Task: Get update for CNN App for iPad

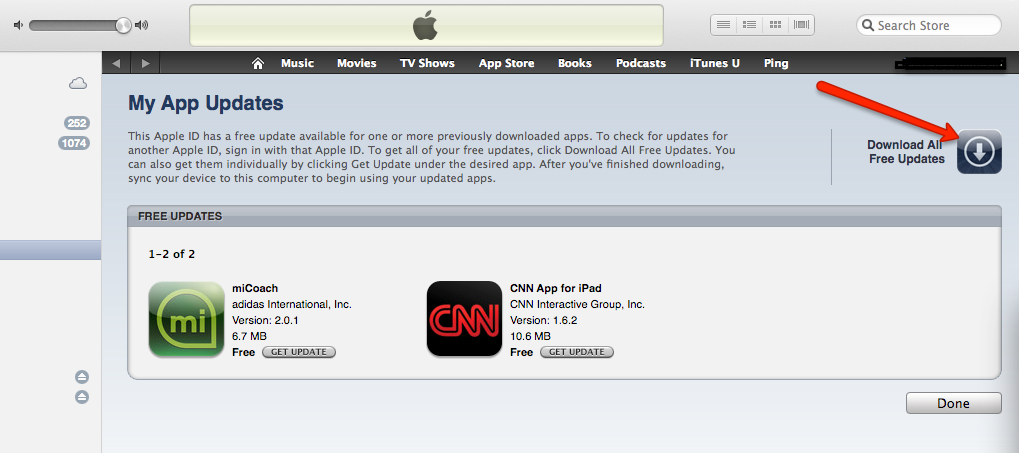Action: 577,352
